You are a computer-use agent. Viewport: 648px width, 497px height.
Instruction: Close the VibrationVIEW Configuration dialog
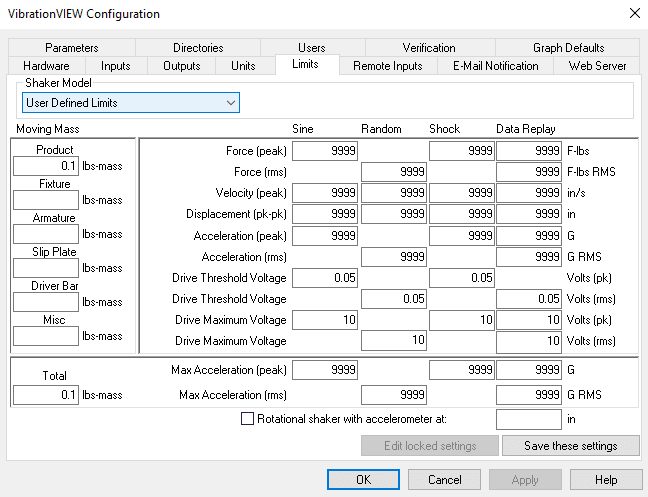point(635,13)
